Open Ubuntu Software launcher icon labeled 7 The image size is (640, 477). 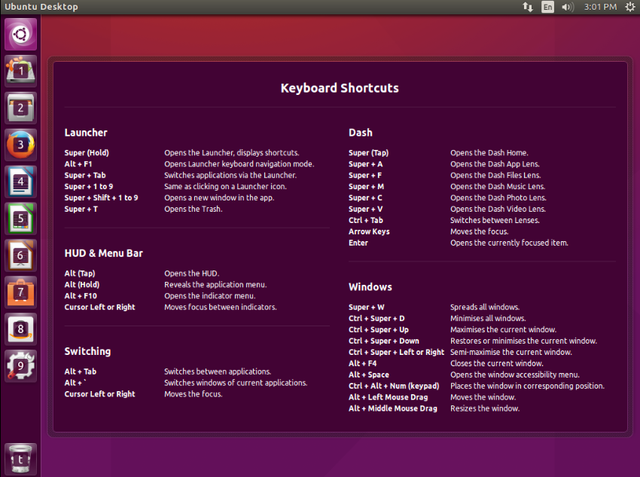pyautogui.click(x=21, y=291)
